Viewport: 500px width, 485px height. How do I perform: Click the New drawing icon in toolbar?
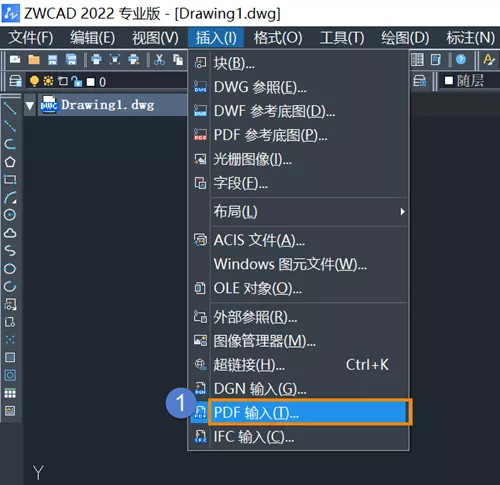pyautogui.click(x=15, y=60)
